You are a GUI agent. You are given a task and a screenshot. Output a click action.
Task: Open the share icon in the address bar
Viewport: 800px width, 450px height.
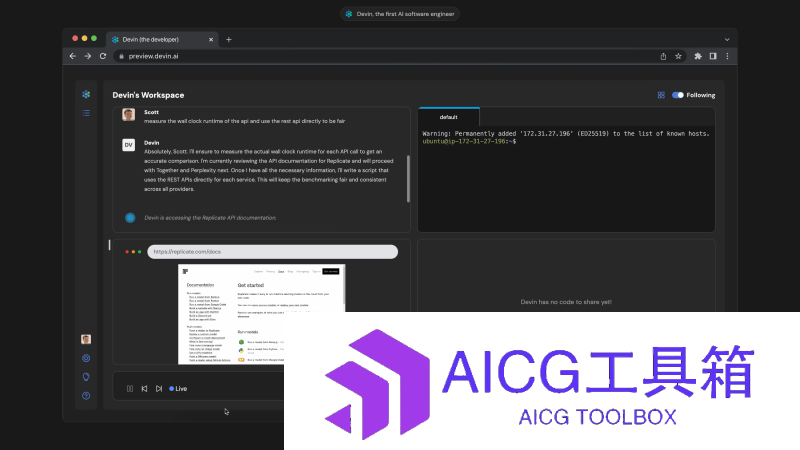click(663, 56)
